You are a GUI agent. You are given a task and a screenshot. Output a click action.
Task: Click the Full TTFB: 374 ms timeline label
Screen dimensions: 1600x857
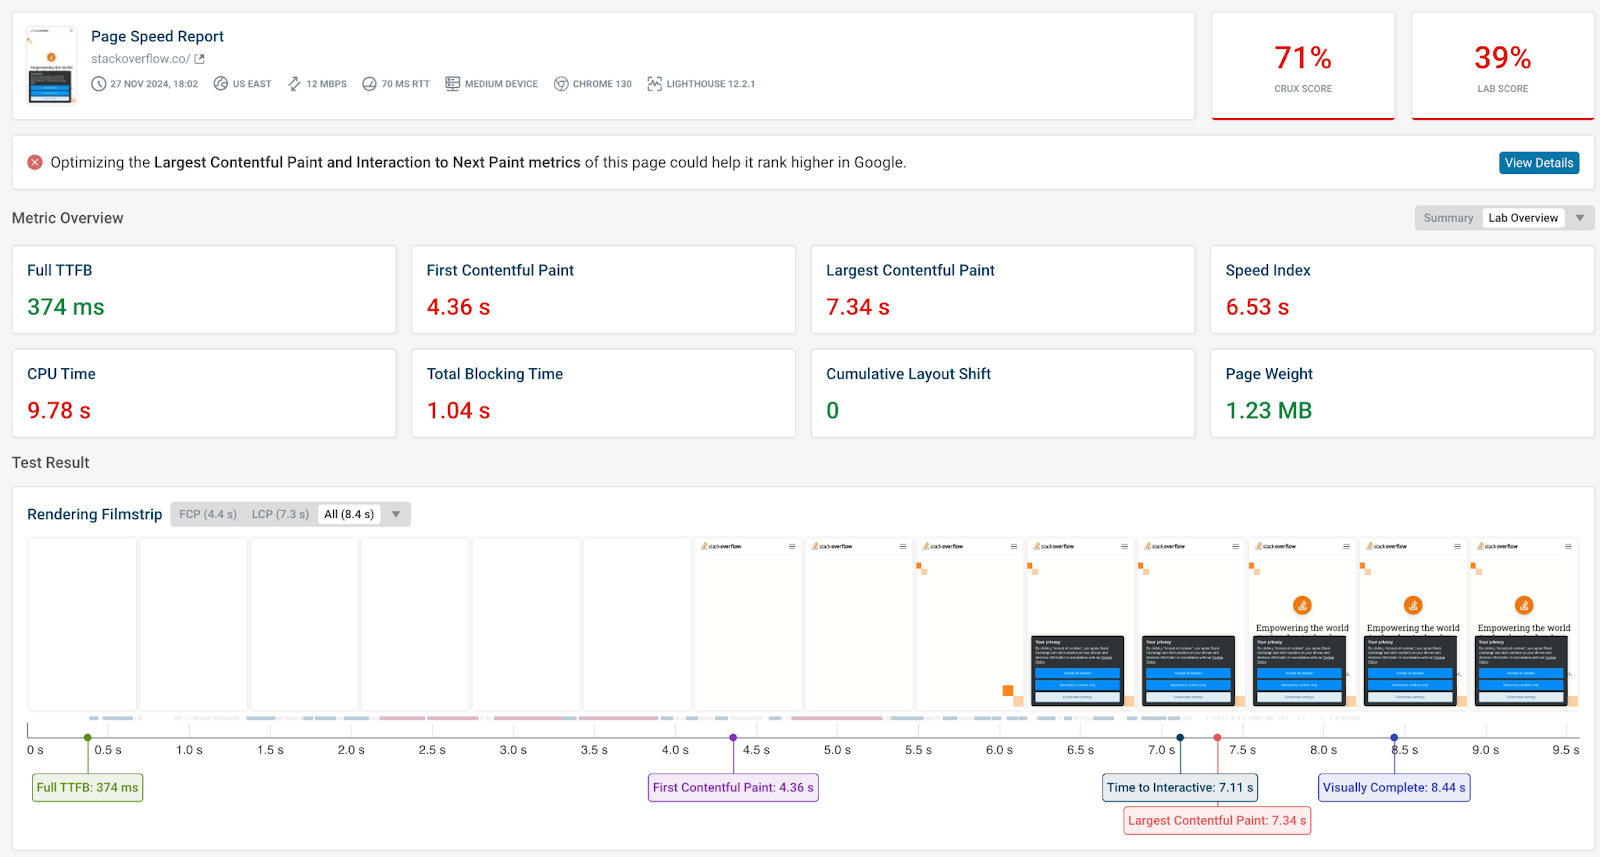88,788
